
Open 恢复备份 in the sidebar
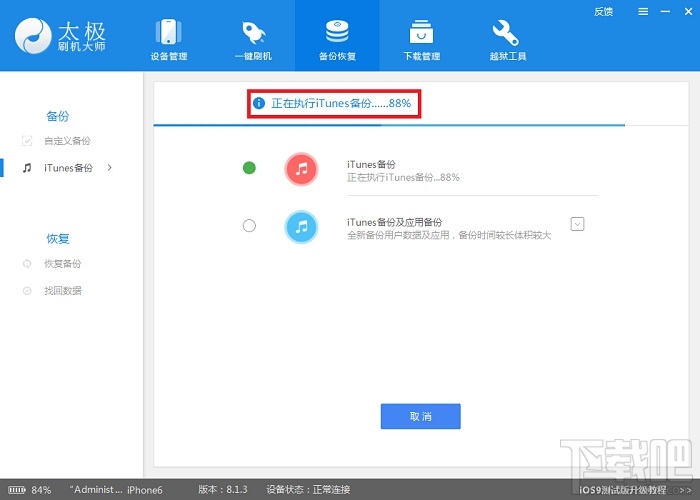[62, 263]
